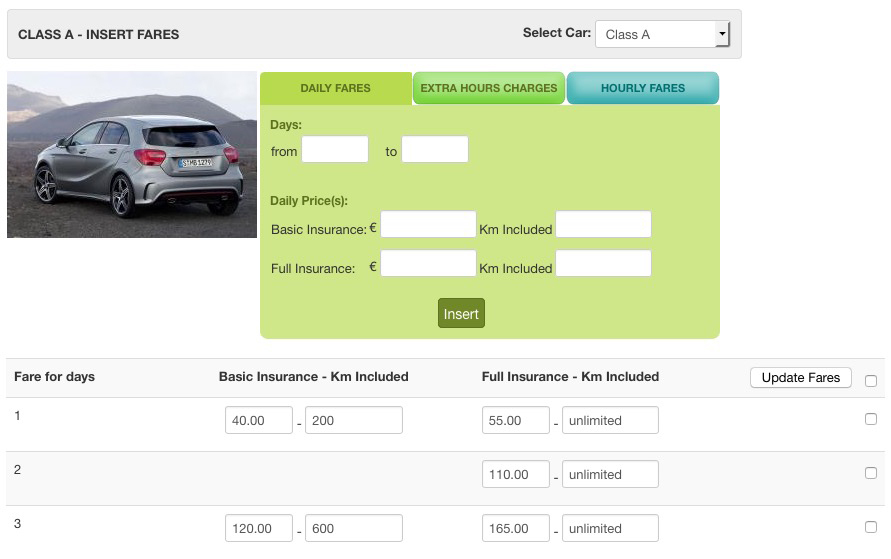Toggle the select-all checkbox beside Update Fares

point(871,381)
